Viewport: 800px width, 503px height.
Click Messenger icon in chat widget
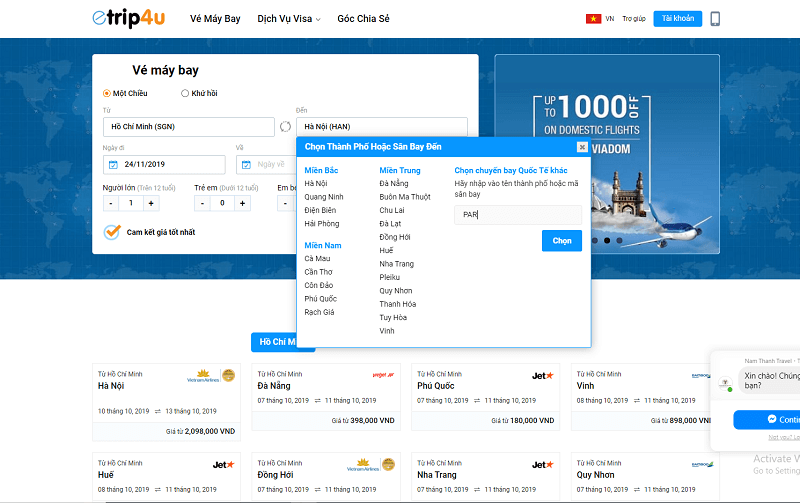[x=772, y=419]
